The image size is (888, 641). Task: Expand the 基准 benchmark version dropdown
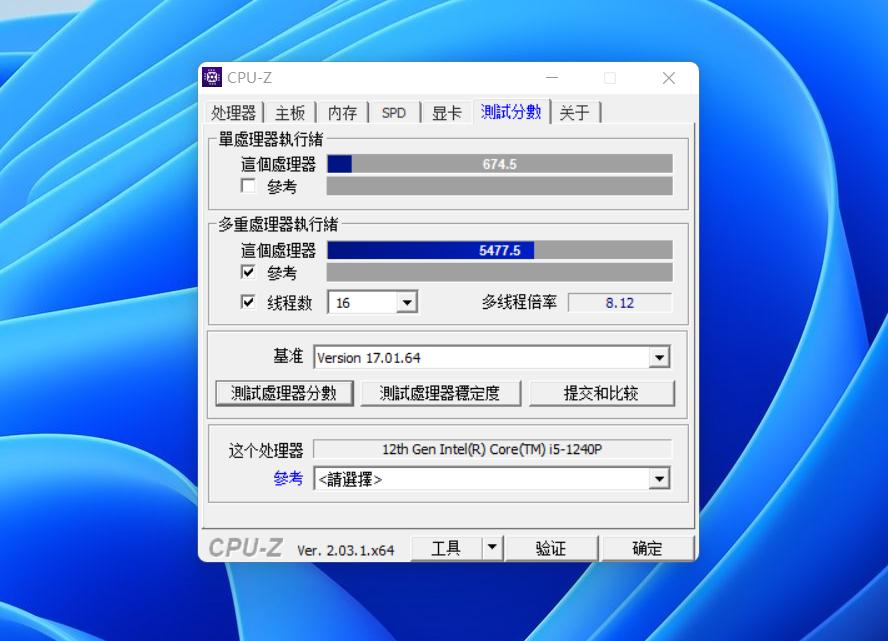[659, 356]
